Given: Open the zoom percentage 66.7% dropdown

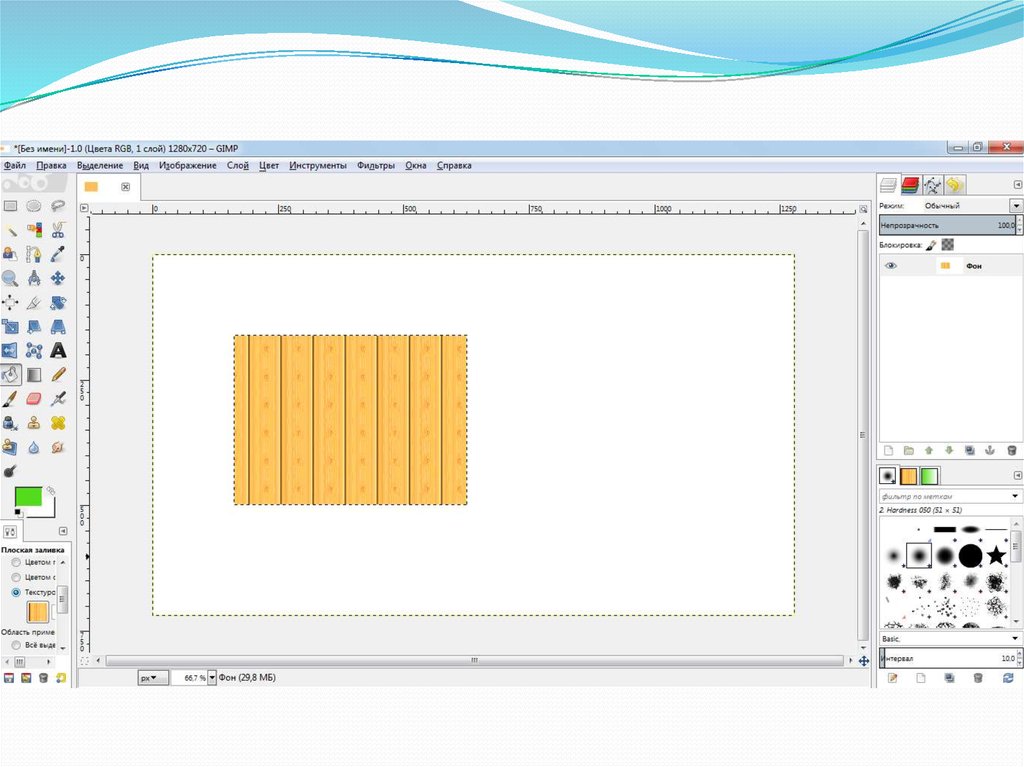Looking at the screenshot, I should point(212,677).
